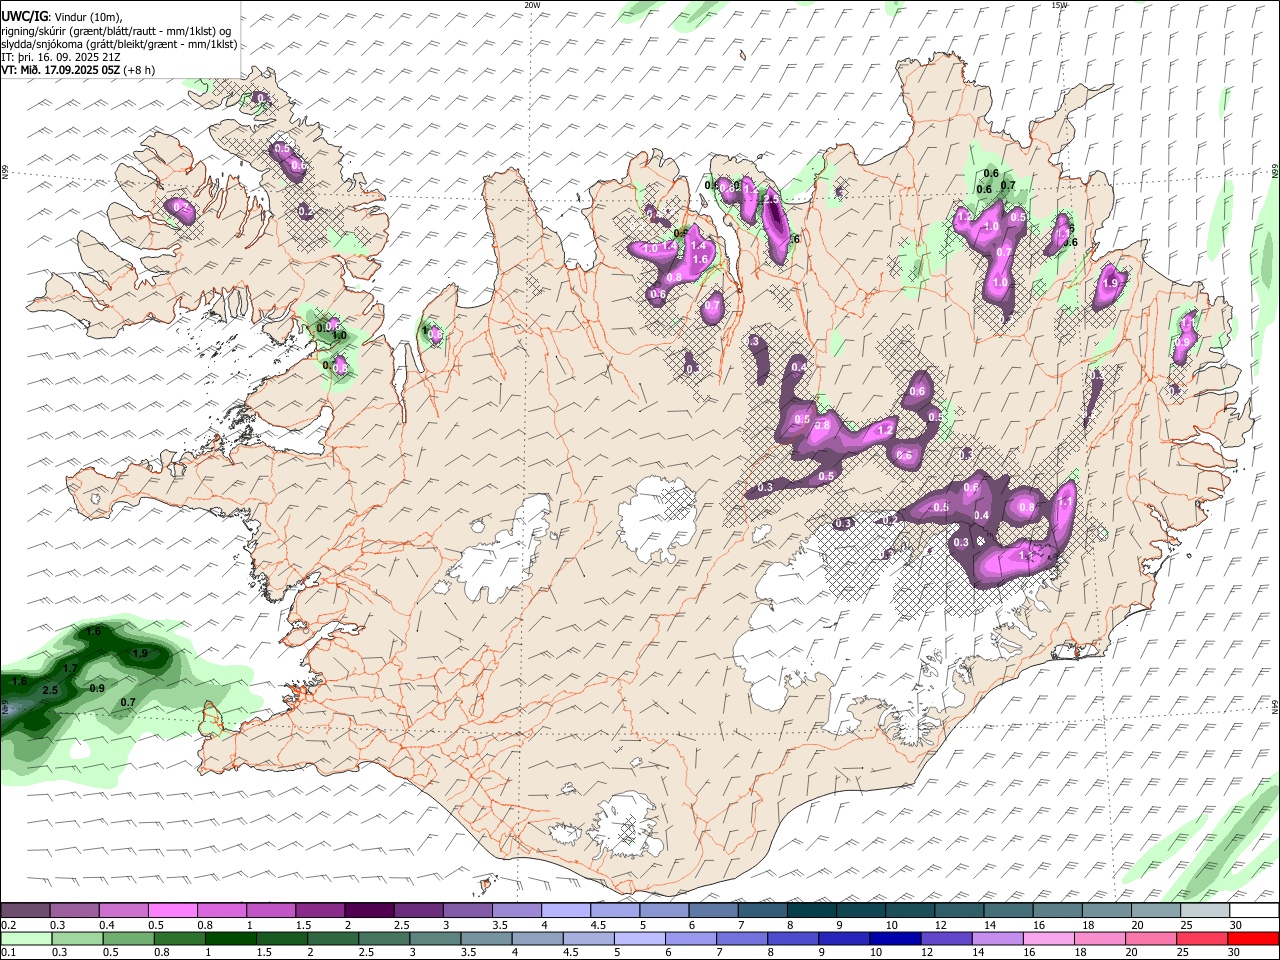
Task: Click the 15W longitude label at top
Action: click(1059, 5)
